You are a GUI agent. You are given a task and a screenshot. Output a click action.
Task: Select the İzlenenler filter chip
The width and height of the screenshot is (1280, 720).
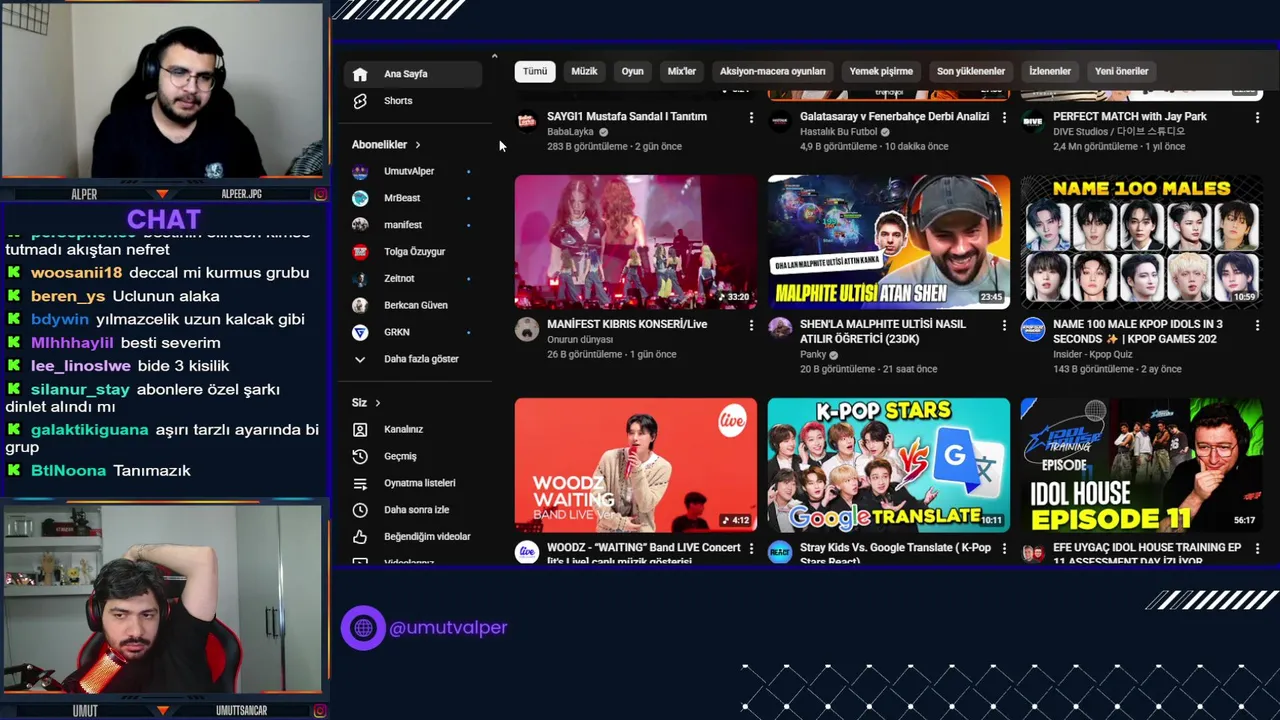[x=1050, y=71]
